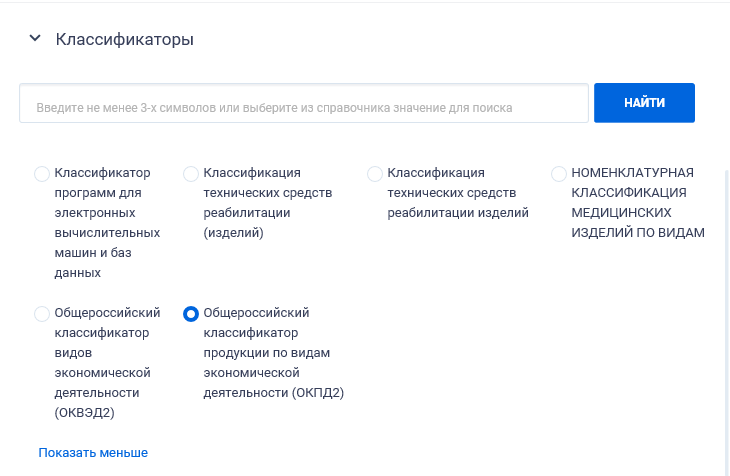The image size is (730, 476).
Task: Select radio 'Классификация технических средств реабилитации (изделий)'
Action: 191,174
